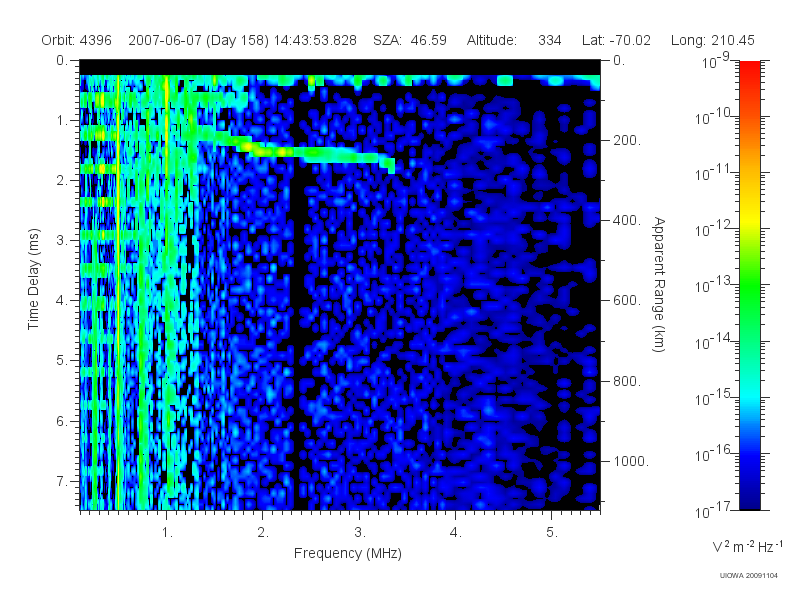This screenshot has width=800, height=600.
Task: Click the 'Long: 210.45' text
Action: pyautogui.click(x=712, y=40)
